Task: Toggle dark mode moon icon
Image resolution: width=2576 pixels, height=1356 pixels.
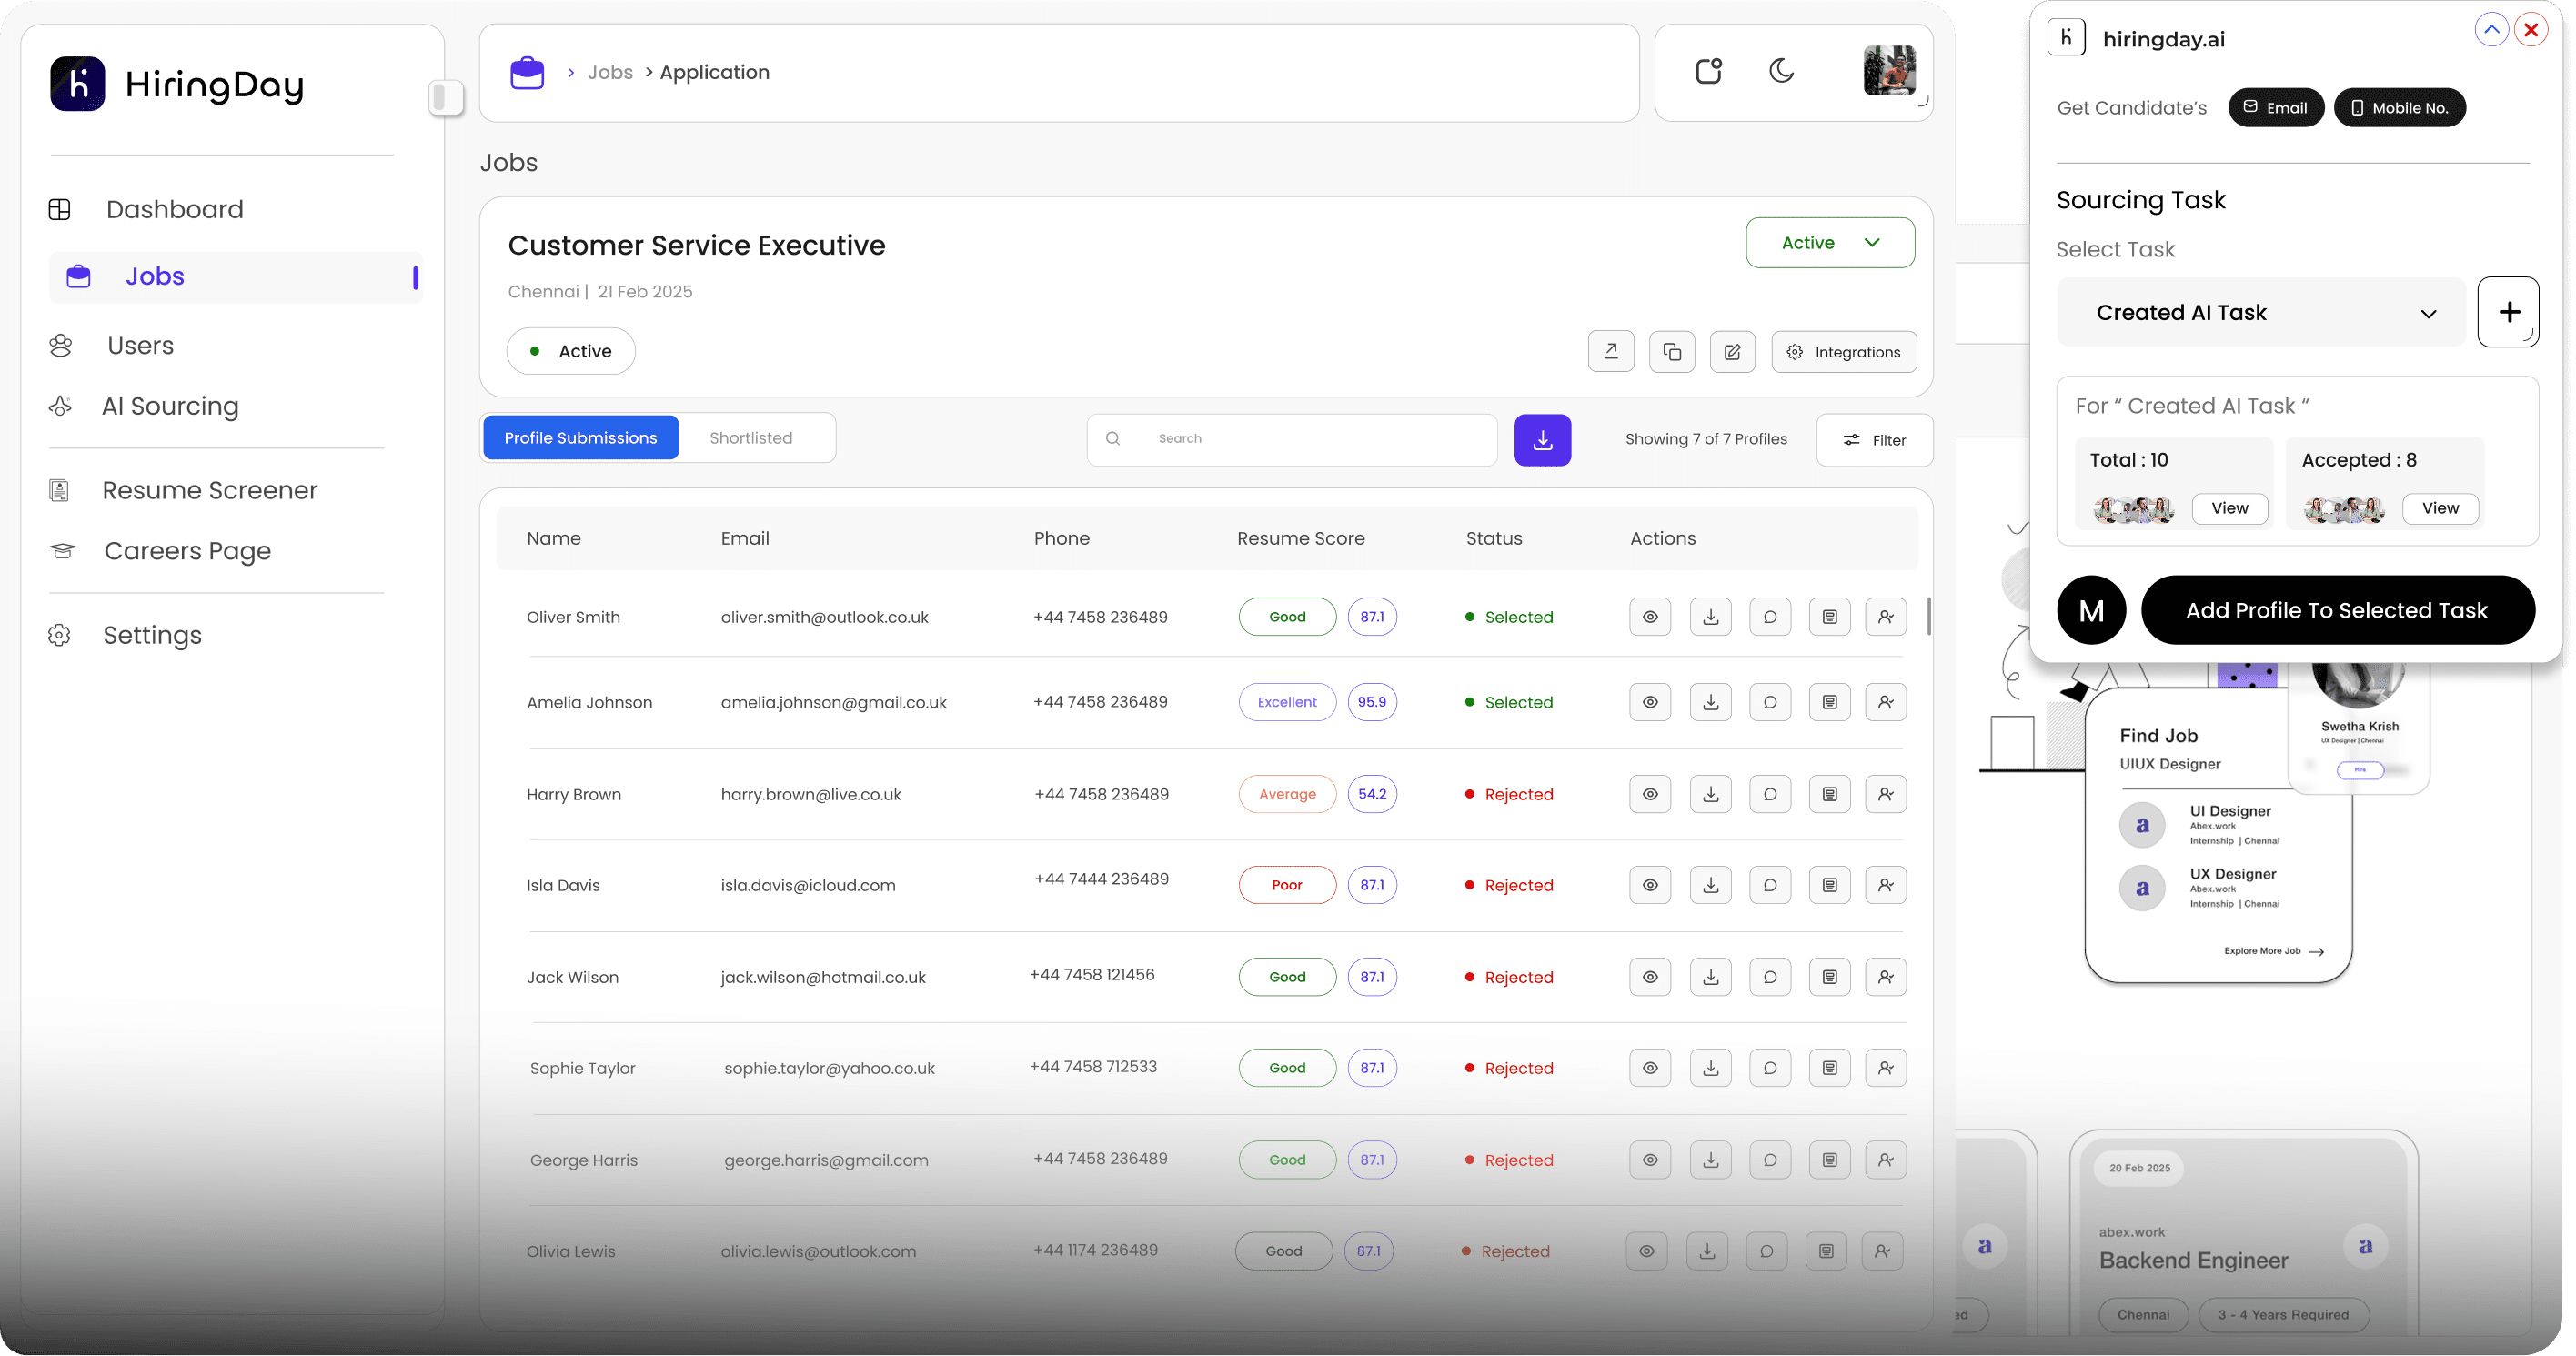Action: point(1781,71)
